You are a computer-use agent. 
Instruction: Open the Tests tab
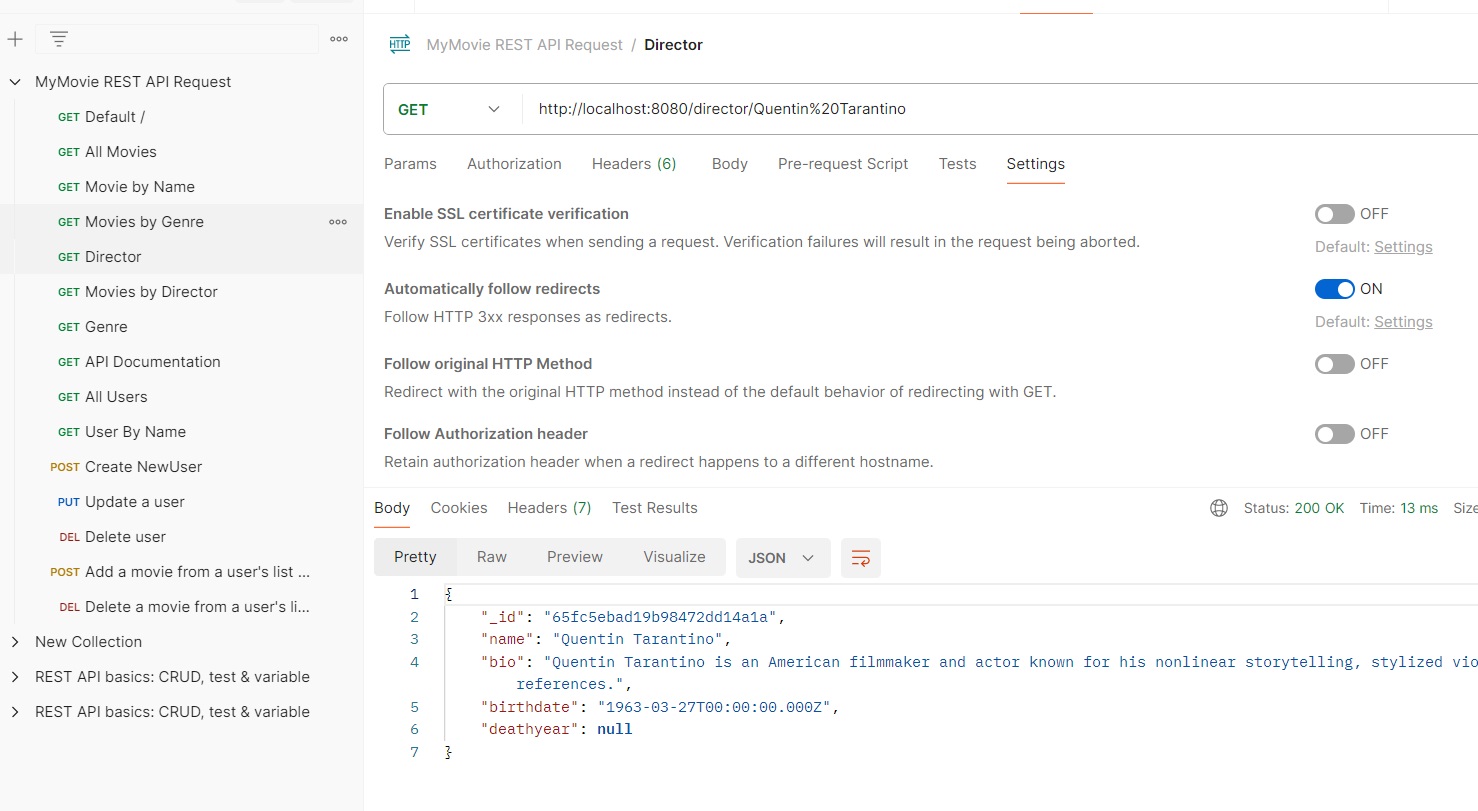957,164
